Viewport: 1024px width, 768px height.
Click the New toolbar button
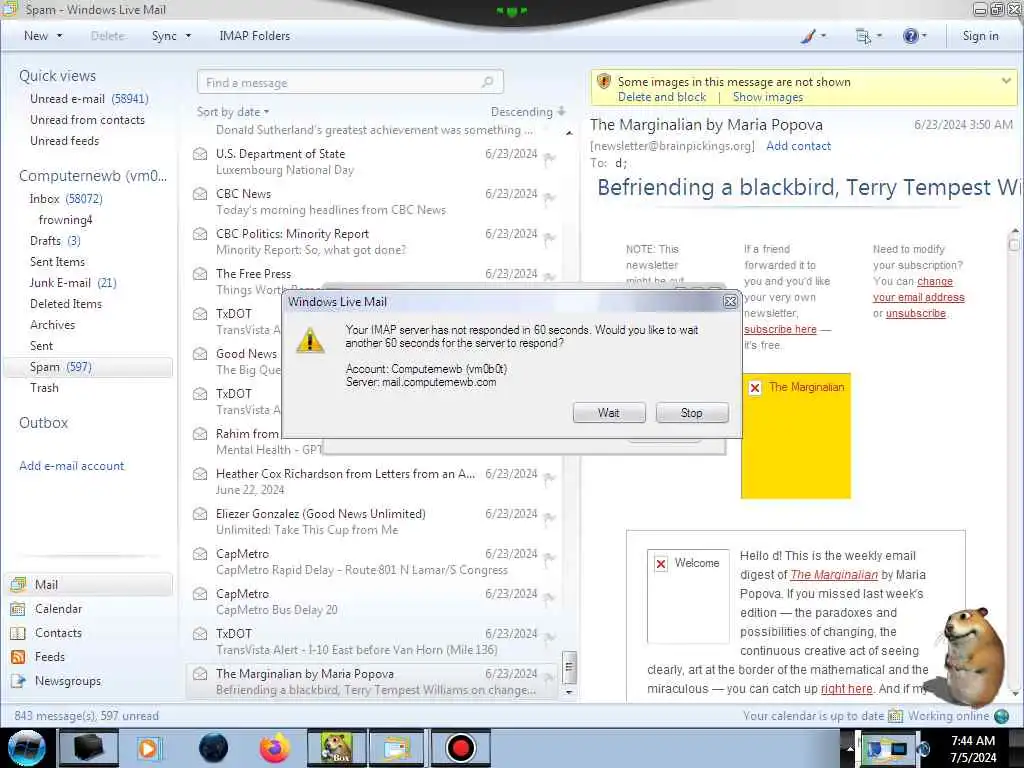pyautogui.click(x=36, y=36)
